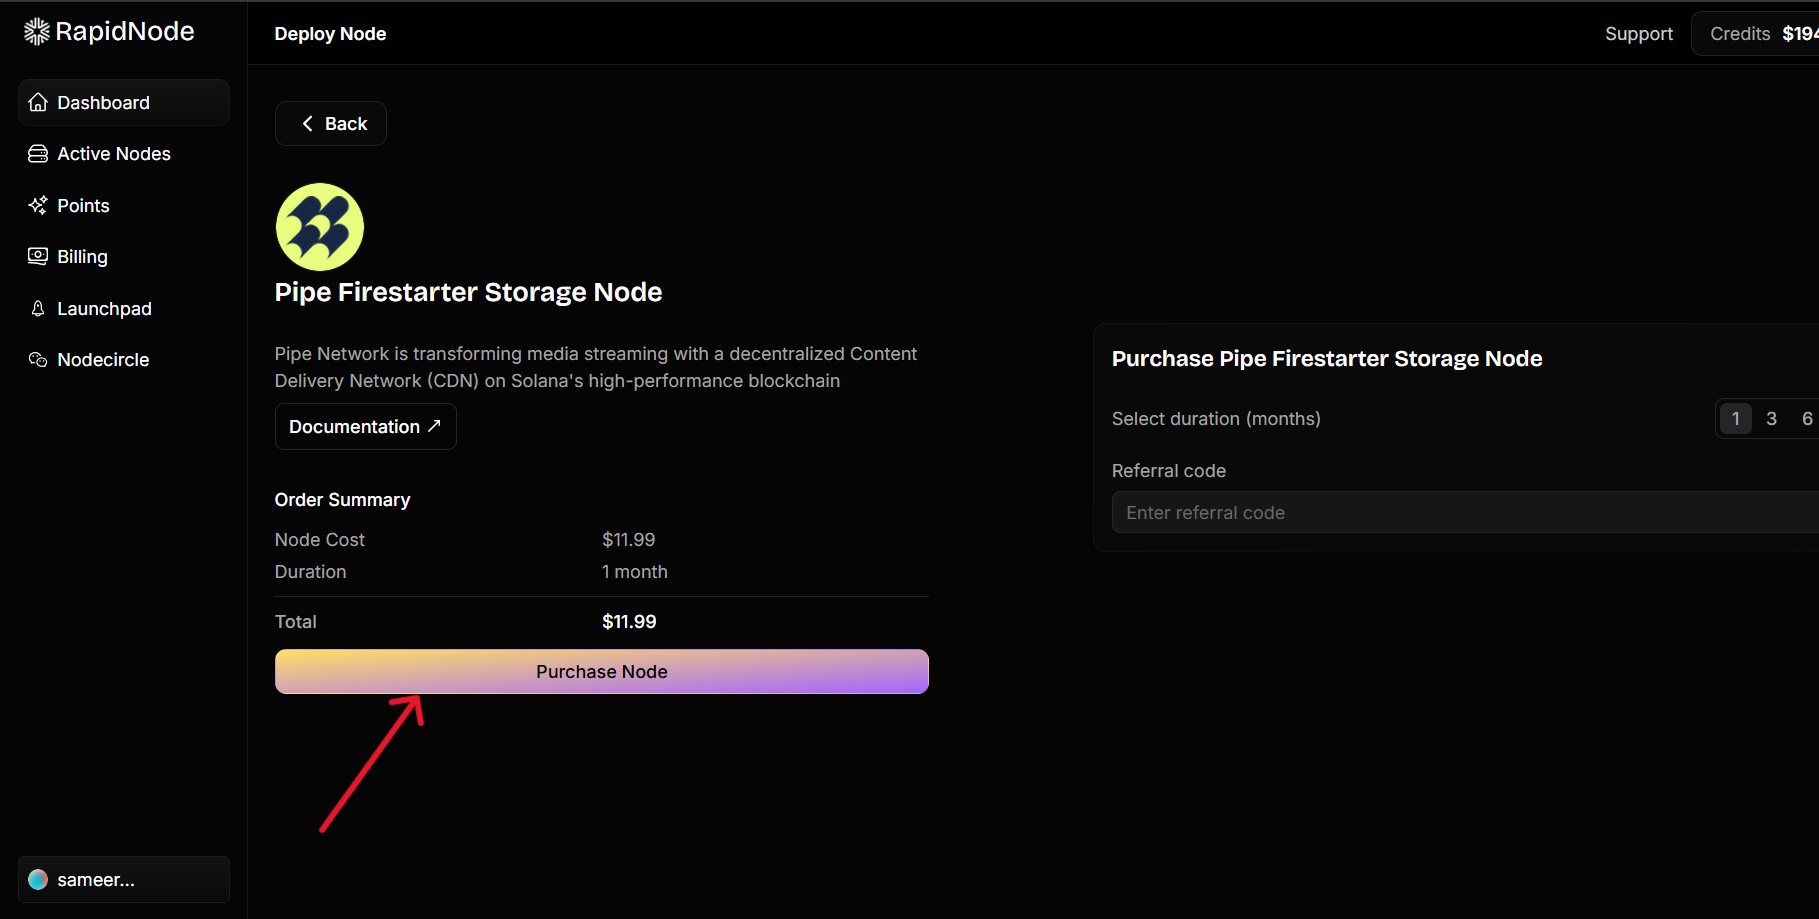Click the Support link in header
The image size is (1819, 919).
pos(1638,34)
